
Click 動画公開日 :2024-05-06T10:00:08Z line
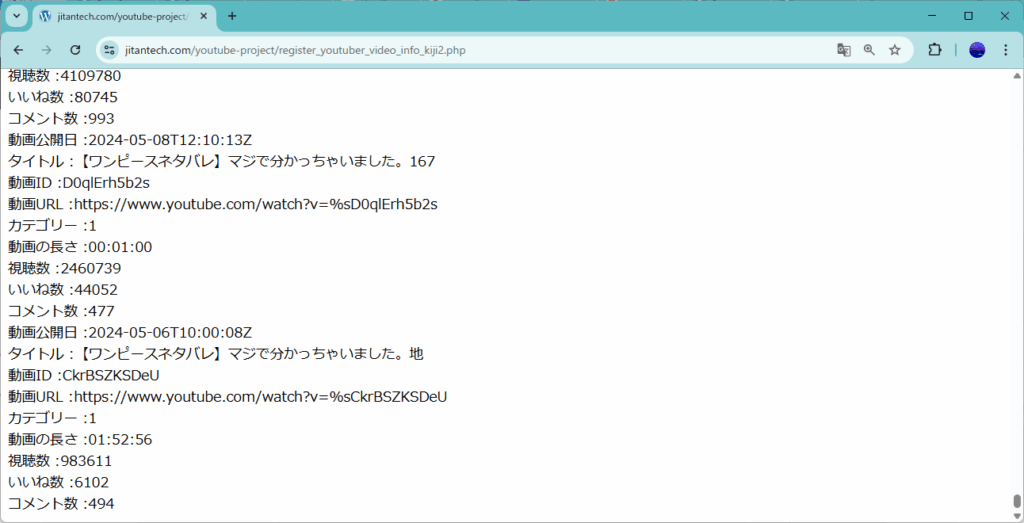point(130,332)
